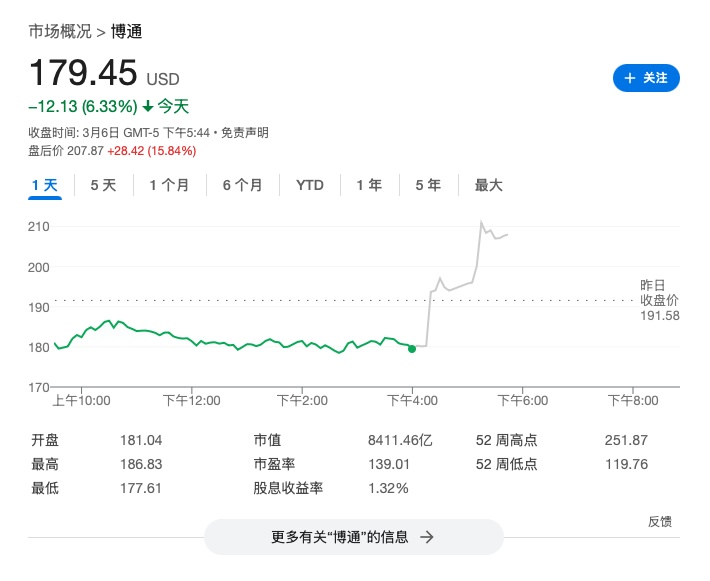Screen dimensions: 710x581
Task: Show the 5 年 price chart
Action: (x=428, y=185)
